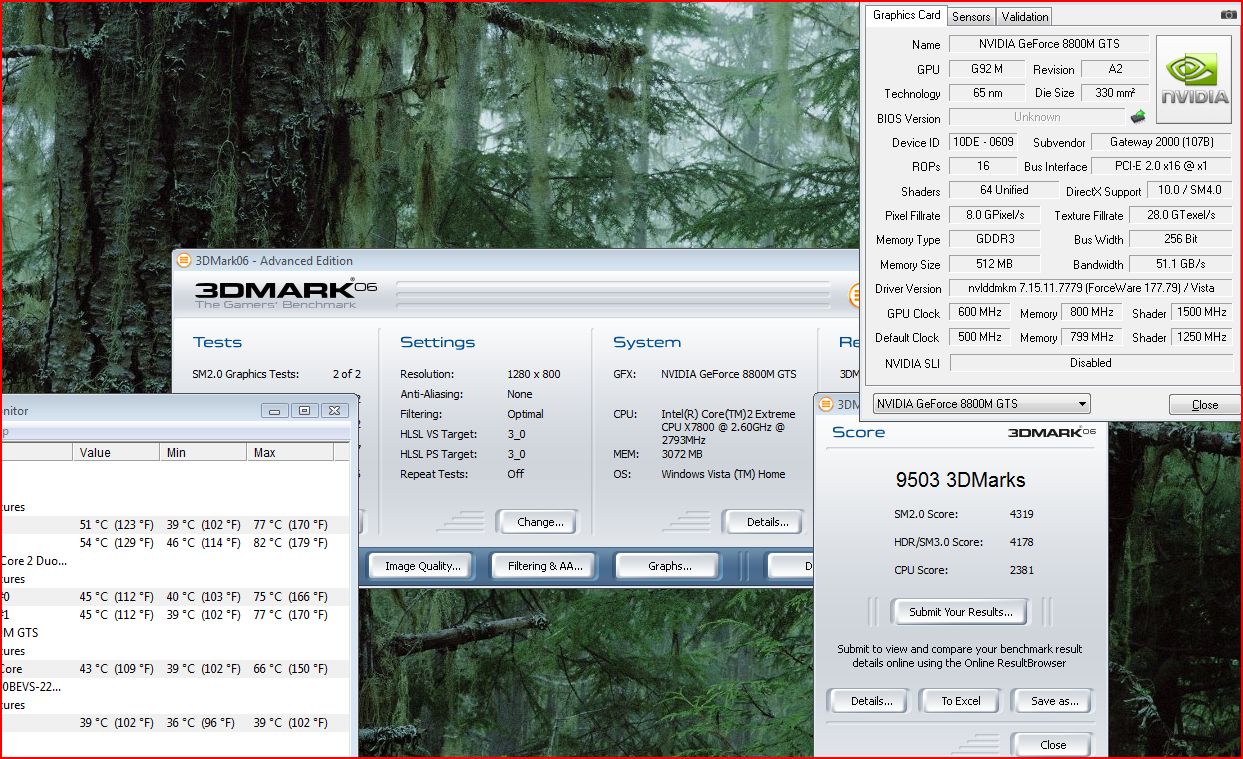Click the Save as... button

1054,701
